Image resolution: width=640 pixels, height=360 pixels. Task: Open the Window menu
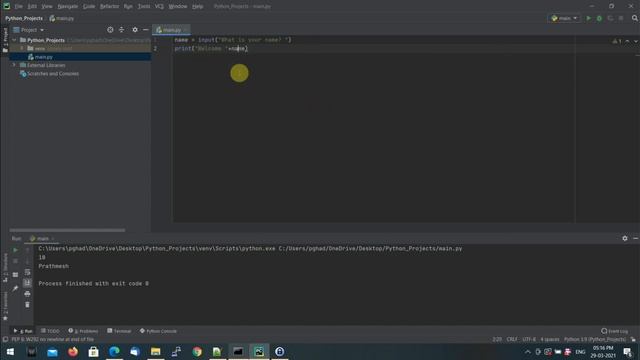[178, 7]
